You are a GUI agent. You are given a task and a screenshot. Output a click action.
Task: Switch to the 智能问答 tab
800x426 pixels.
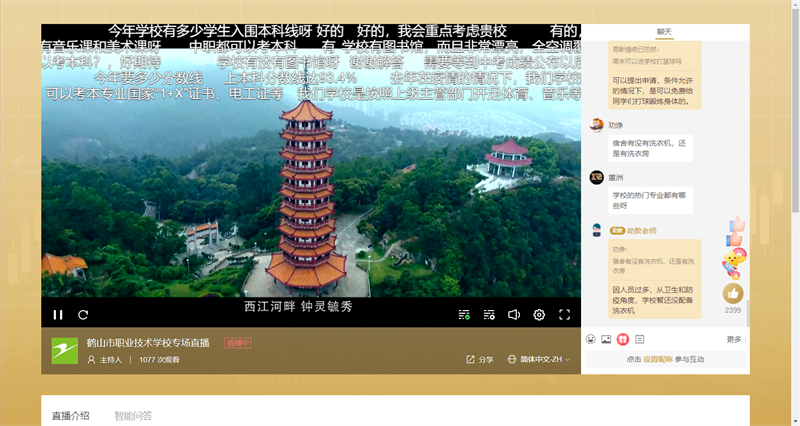(x=133, y=415)
